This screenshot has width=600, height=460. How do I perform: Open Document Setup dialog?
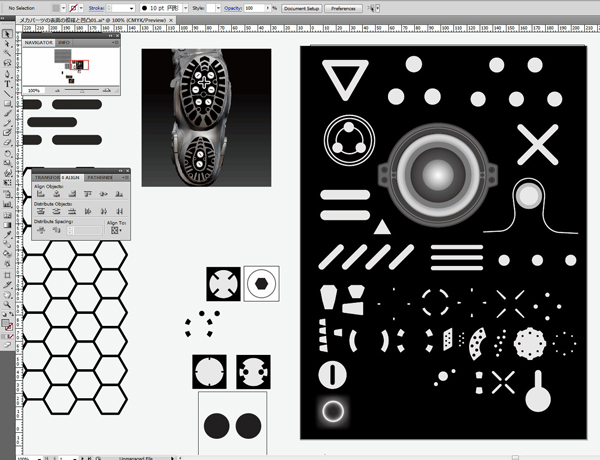[301, 7]
